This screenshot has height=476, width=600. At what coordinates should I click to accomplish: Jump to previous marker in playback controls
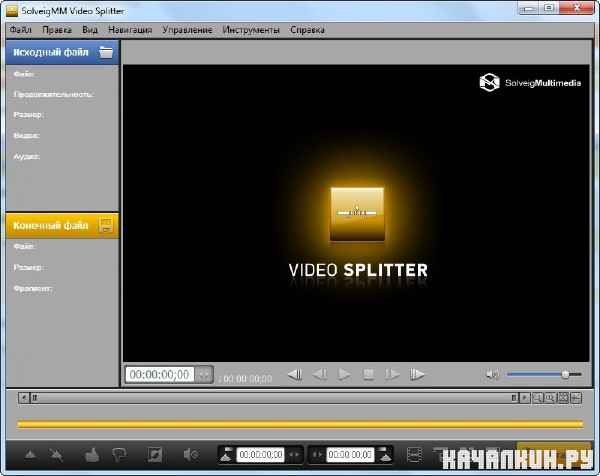click(295, 374)
